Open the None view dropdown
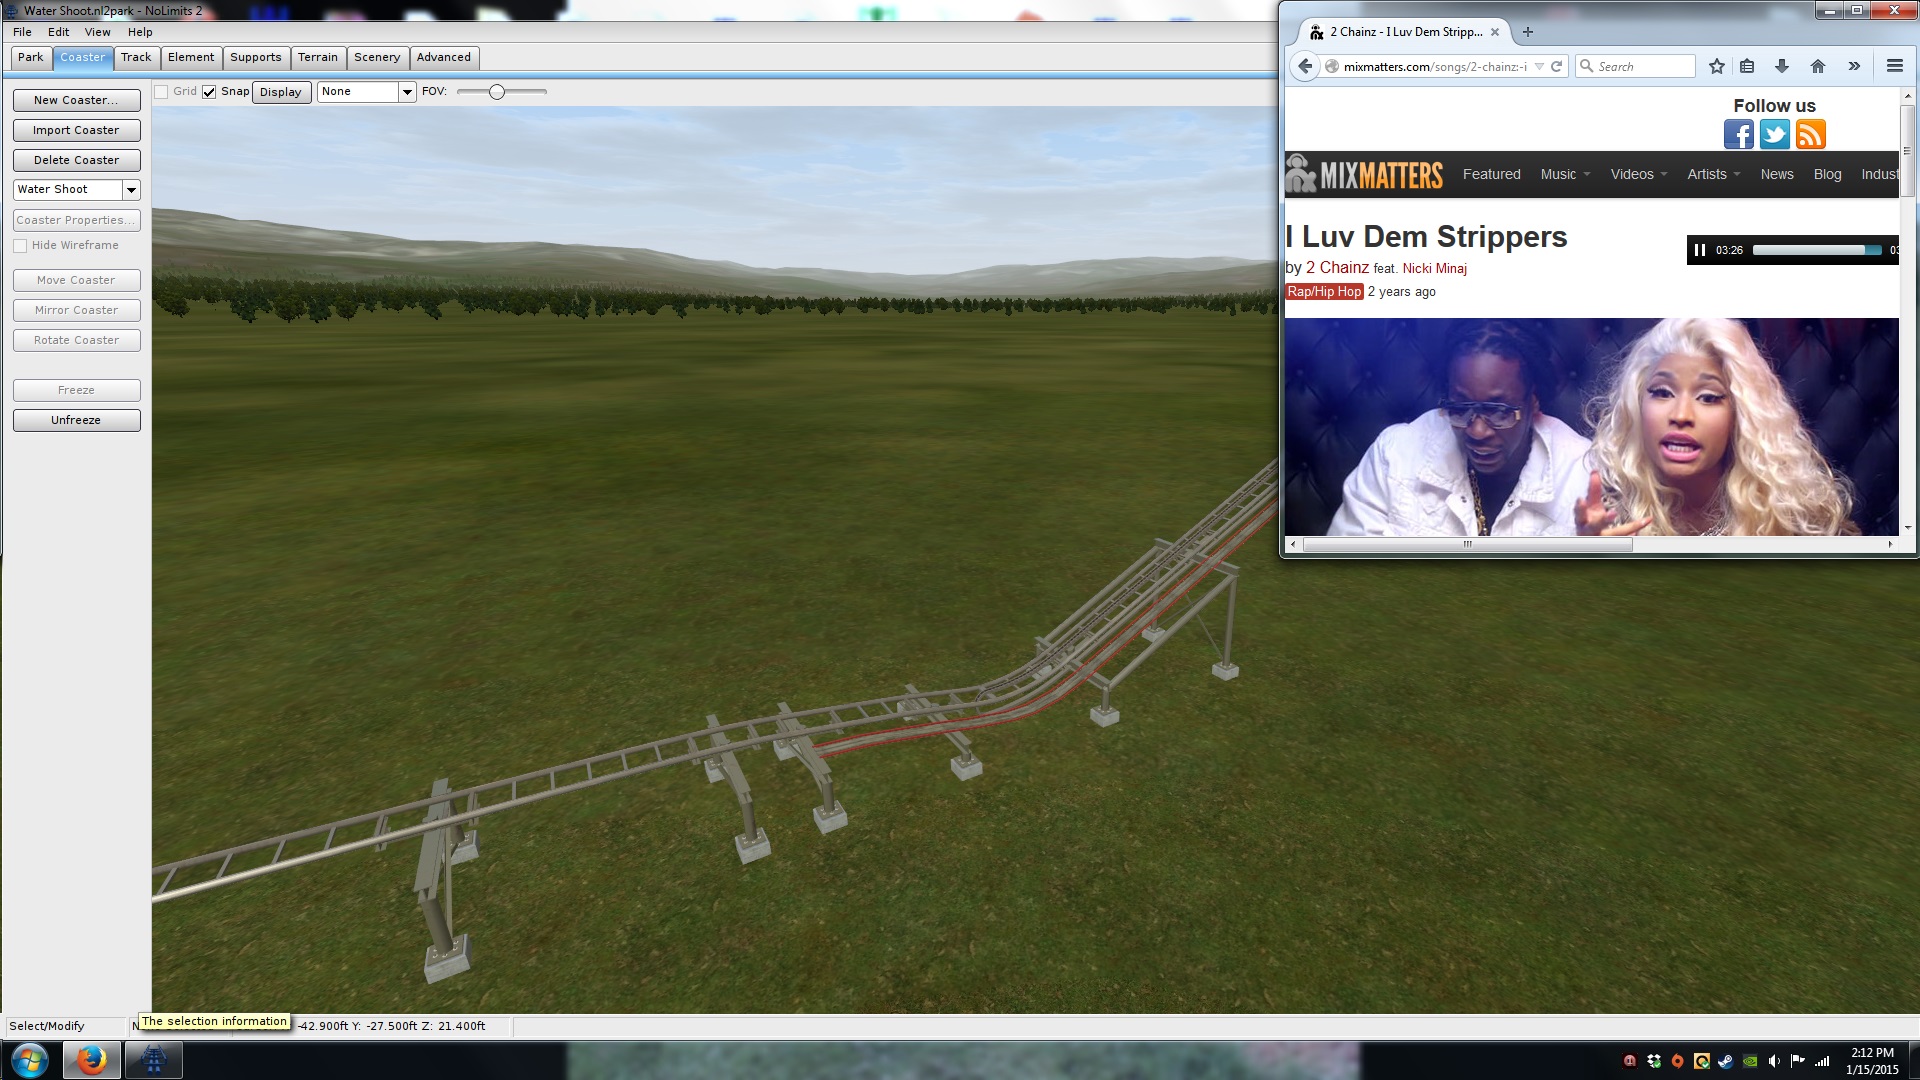This screenshot has height=1080, width=1920. pyautogui.click(x=407, y=92)
